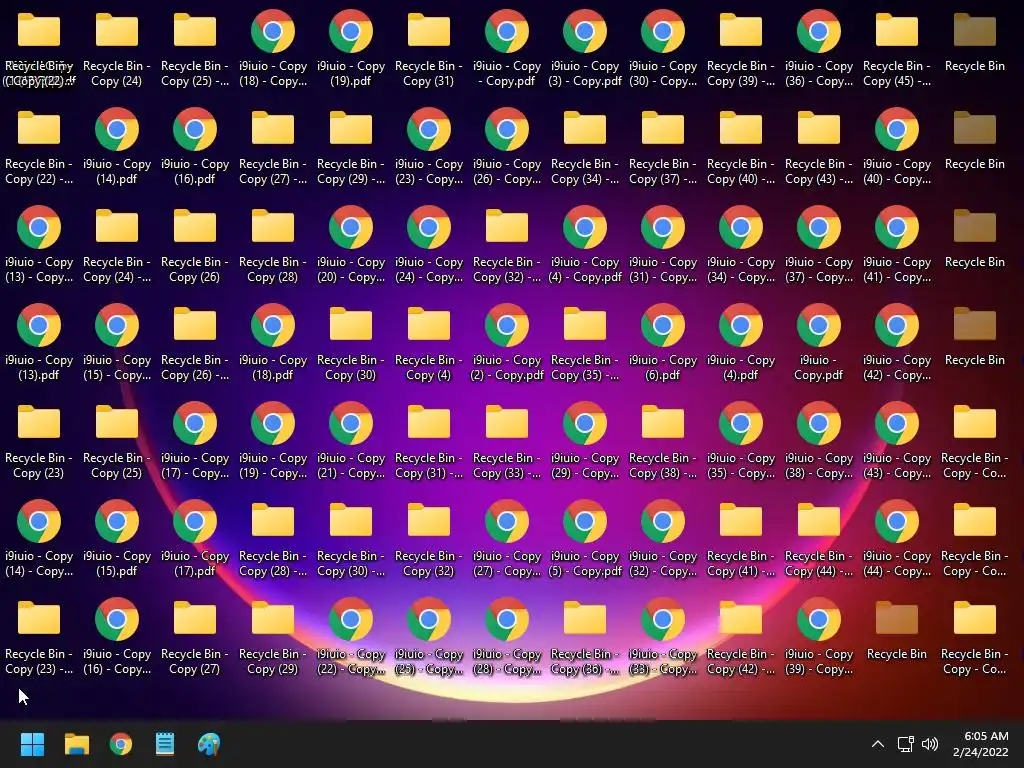
Task: Select file i9iuio - Copy (20) - Copy
Action: [x=351, y=245]
